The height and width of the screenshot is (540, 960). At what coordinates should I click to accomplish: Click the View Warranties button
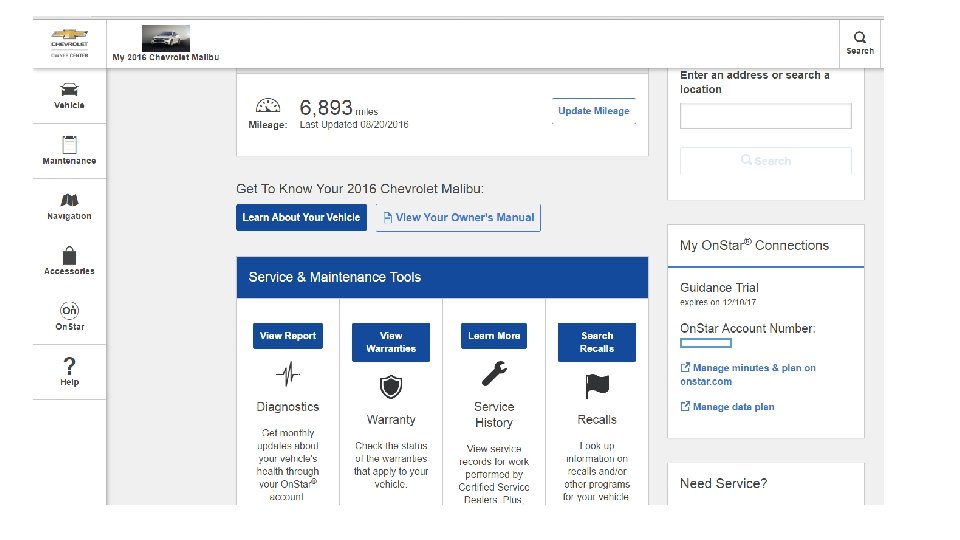[x=391, y=342]
